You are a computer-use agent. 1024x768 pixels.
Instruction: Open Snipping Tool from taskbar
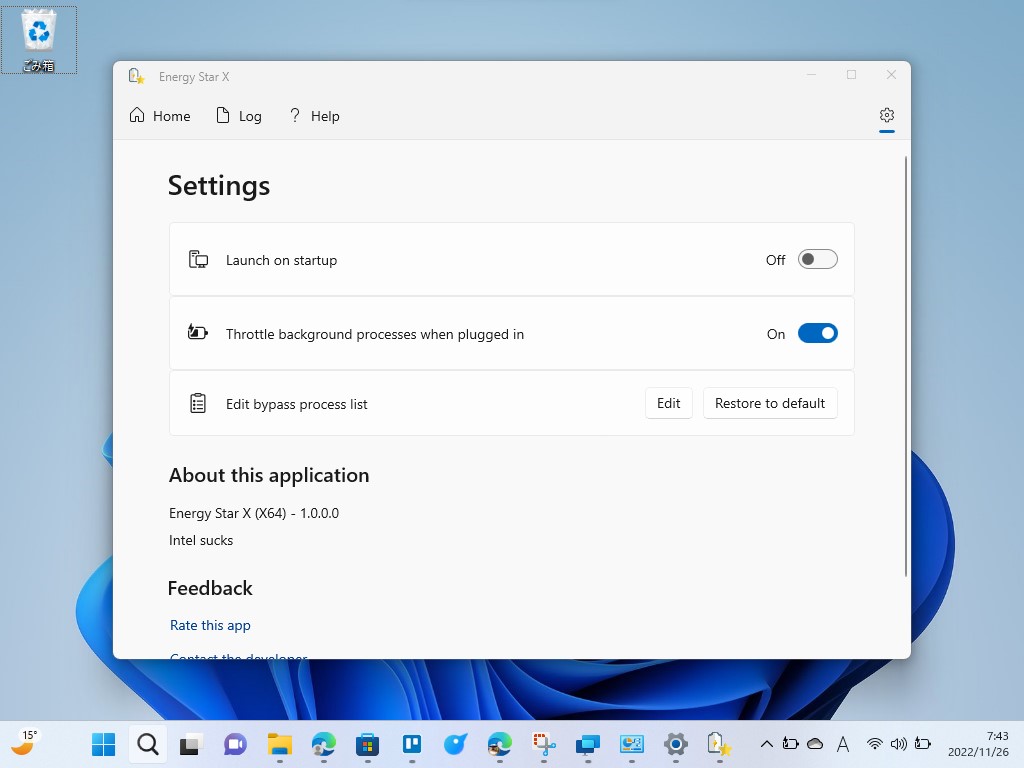543,744
